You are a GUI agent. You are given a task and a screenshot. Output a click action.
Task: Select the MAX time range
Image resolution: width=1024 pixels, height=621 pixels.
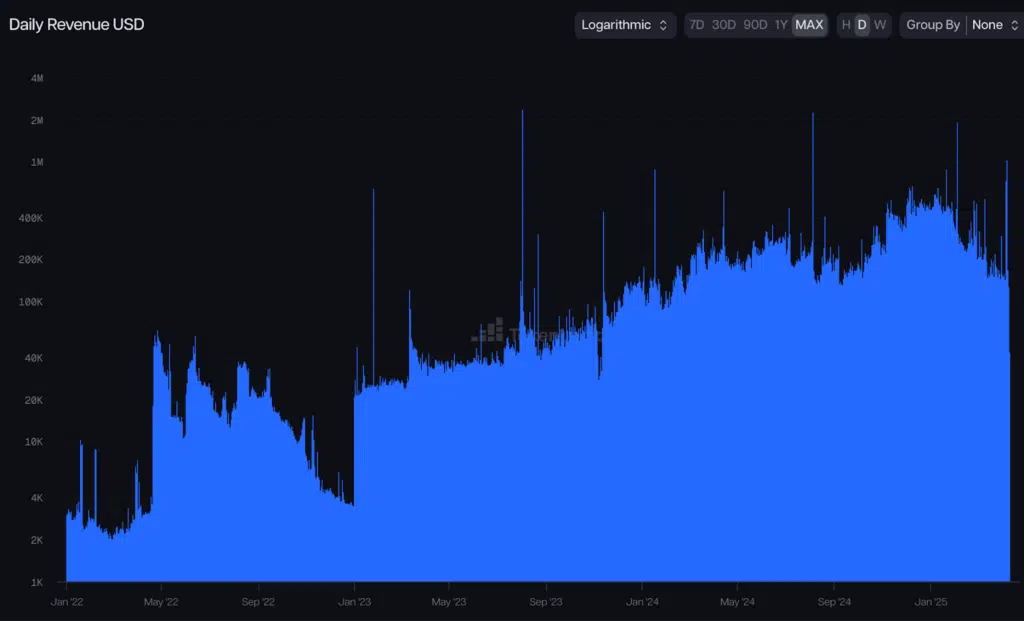809,25
